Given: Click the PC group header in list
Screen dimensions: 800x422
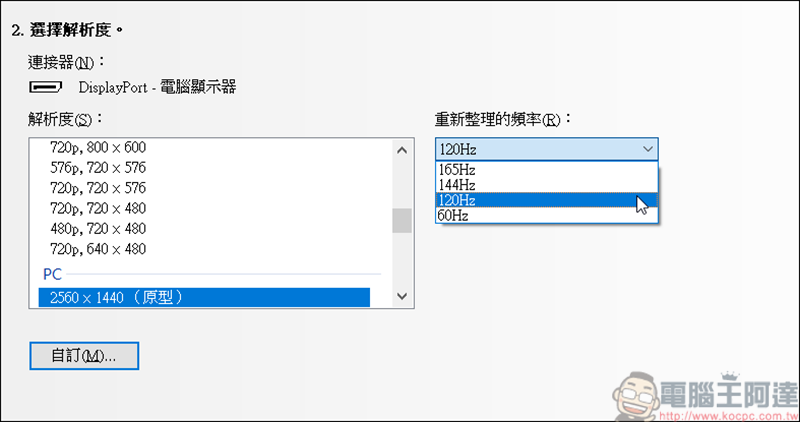Looking at the screenshot, I should [x=52, y=273].
